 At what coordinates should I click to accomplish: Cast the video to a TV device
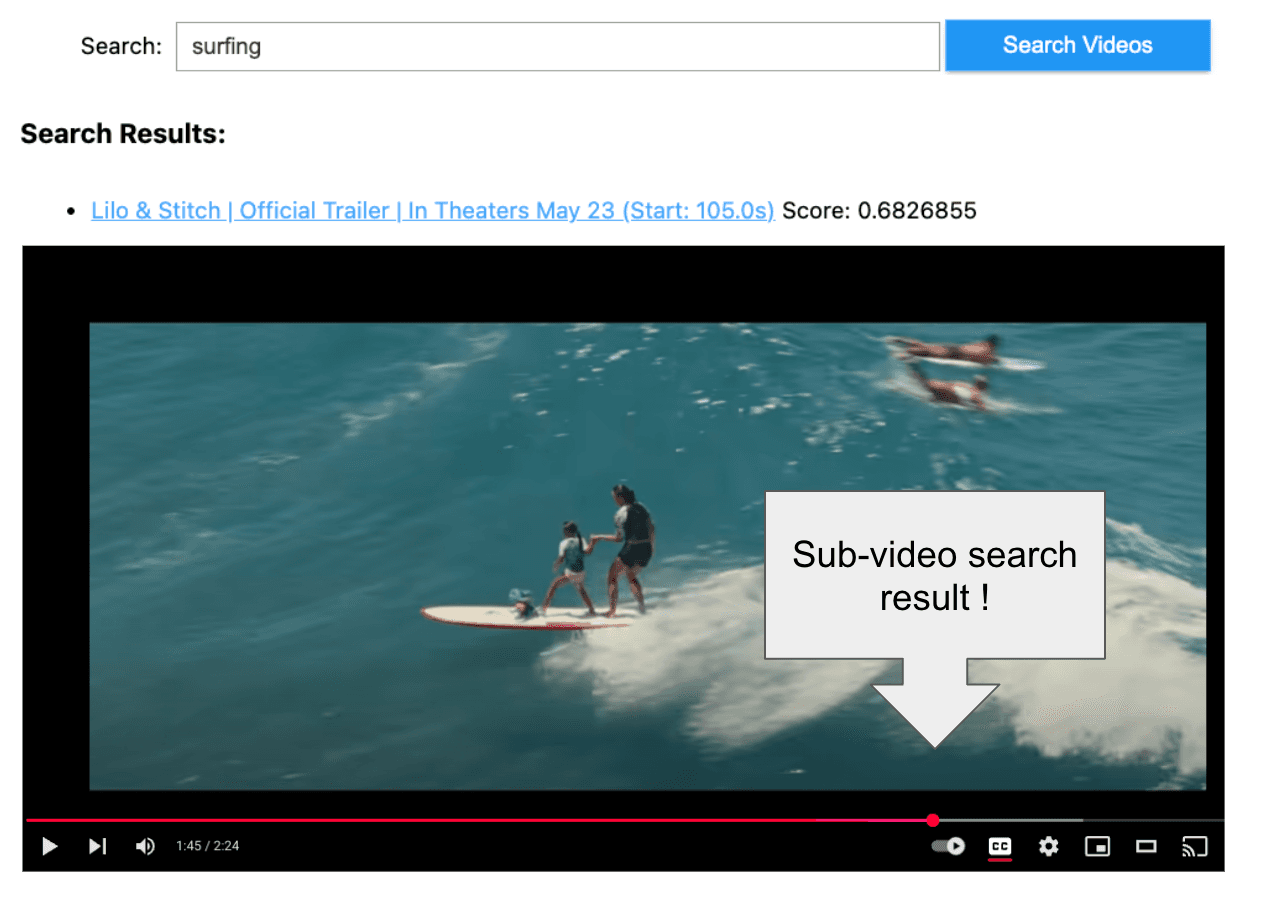tap(1194, 846)
